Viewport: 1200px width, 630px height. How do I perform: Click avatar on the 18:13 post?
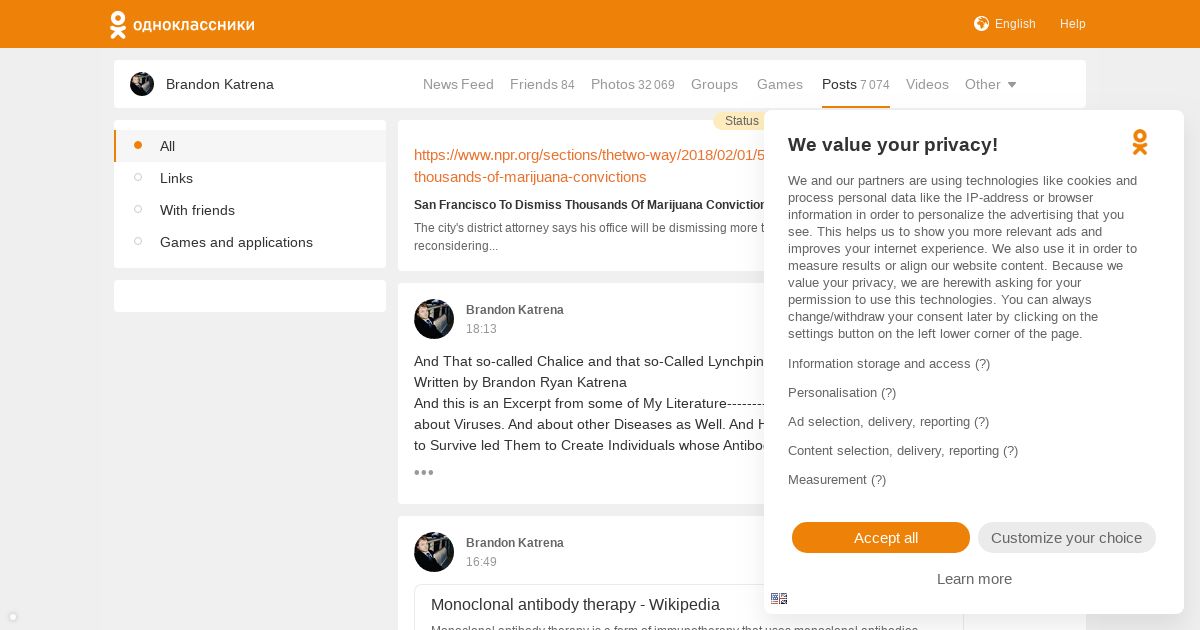click(x=434, y=319)
